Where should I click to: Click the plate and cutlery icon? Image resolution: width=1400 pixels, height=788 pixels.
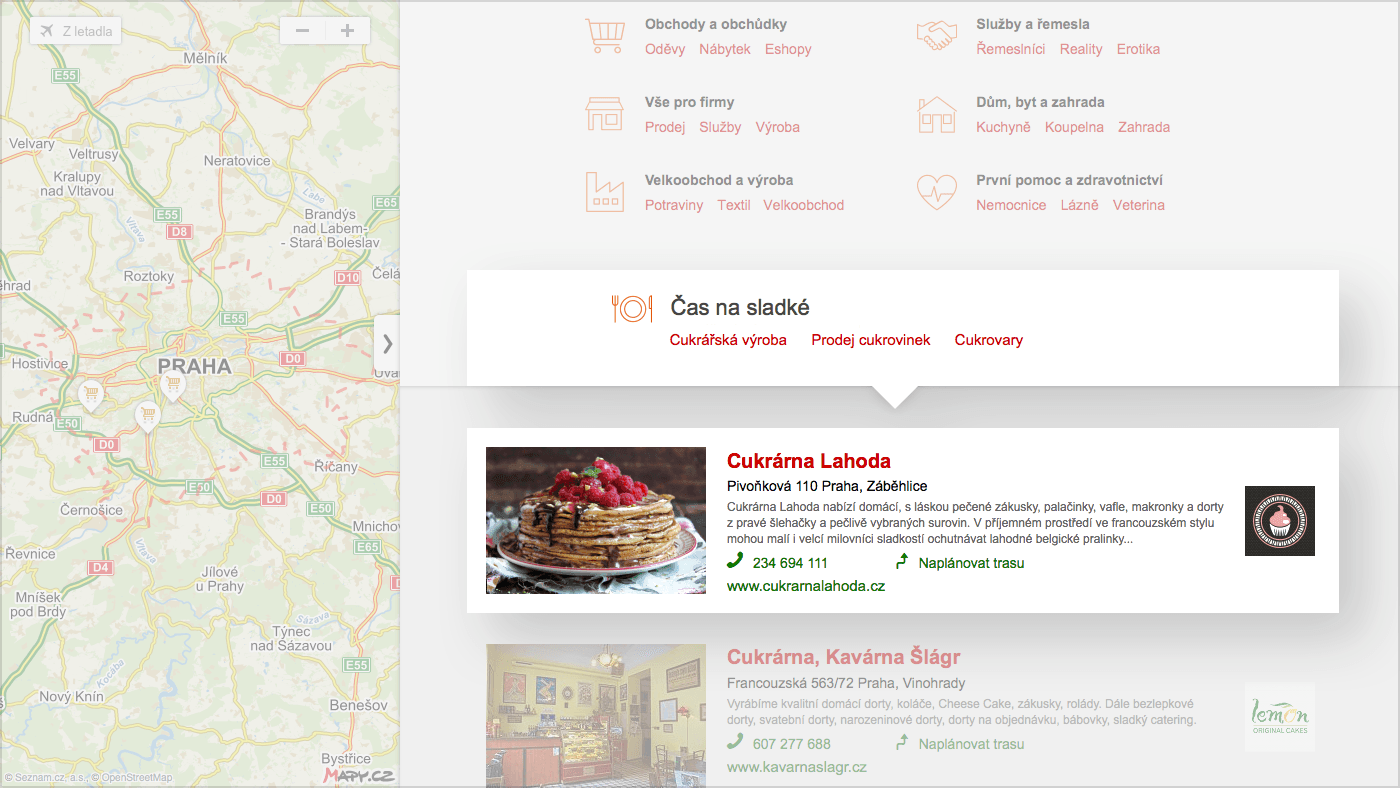pyautogui.click(x=632, y=308)
